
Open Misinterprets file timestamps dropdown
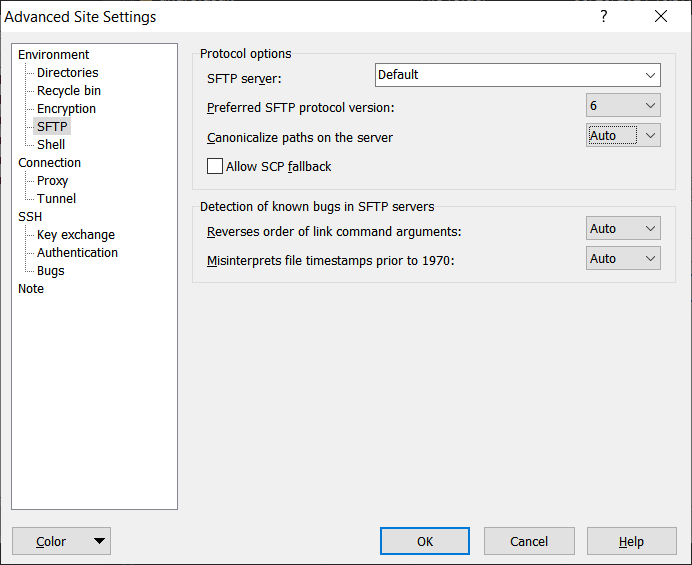coord(623,259)
